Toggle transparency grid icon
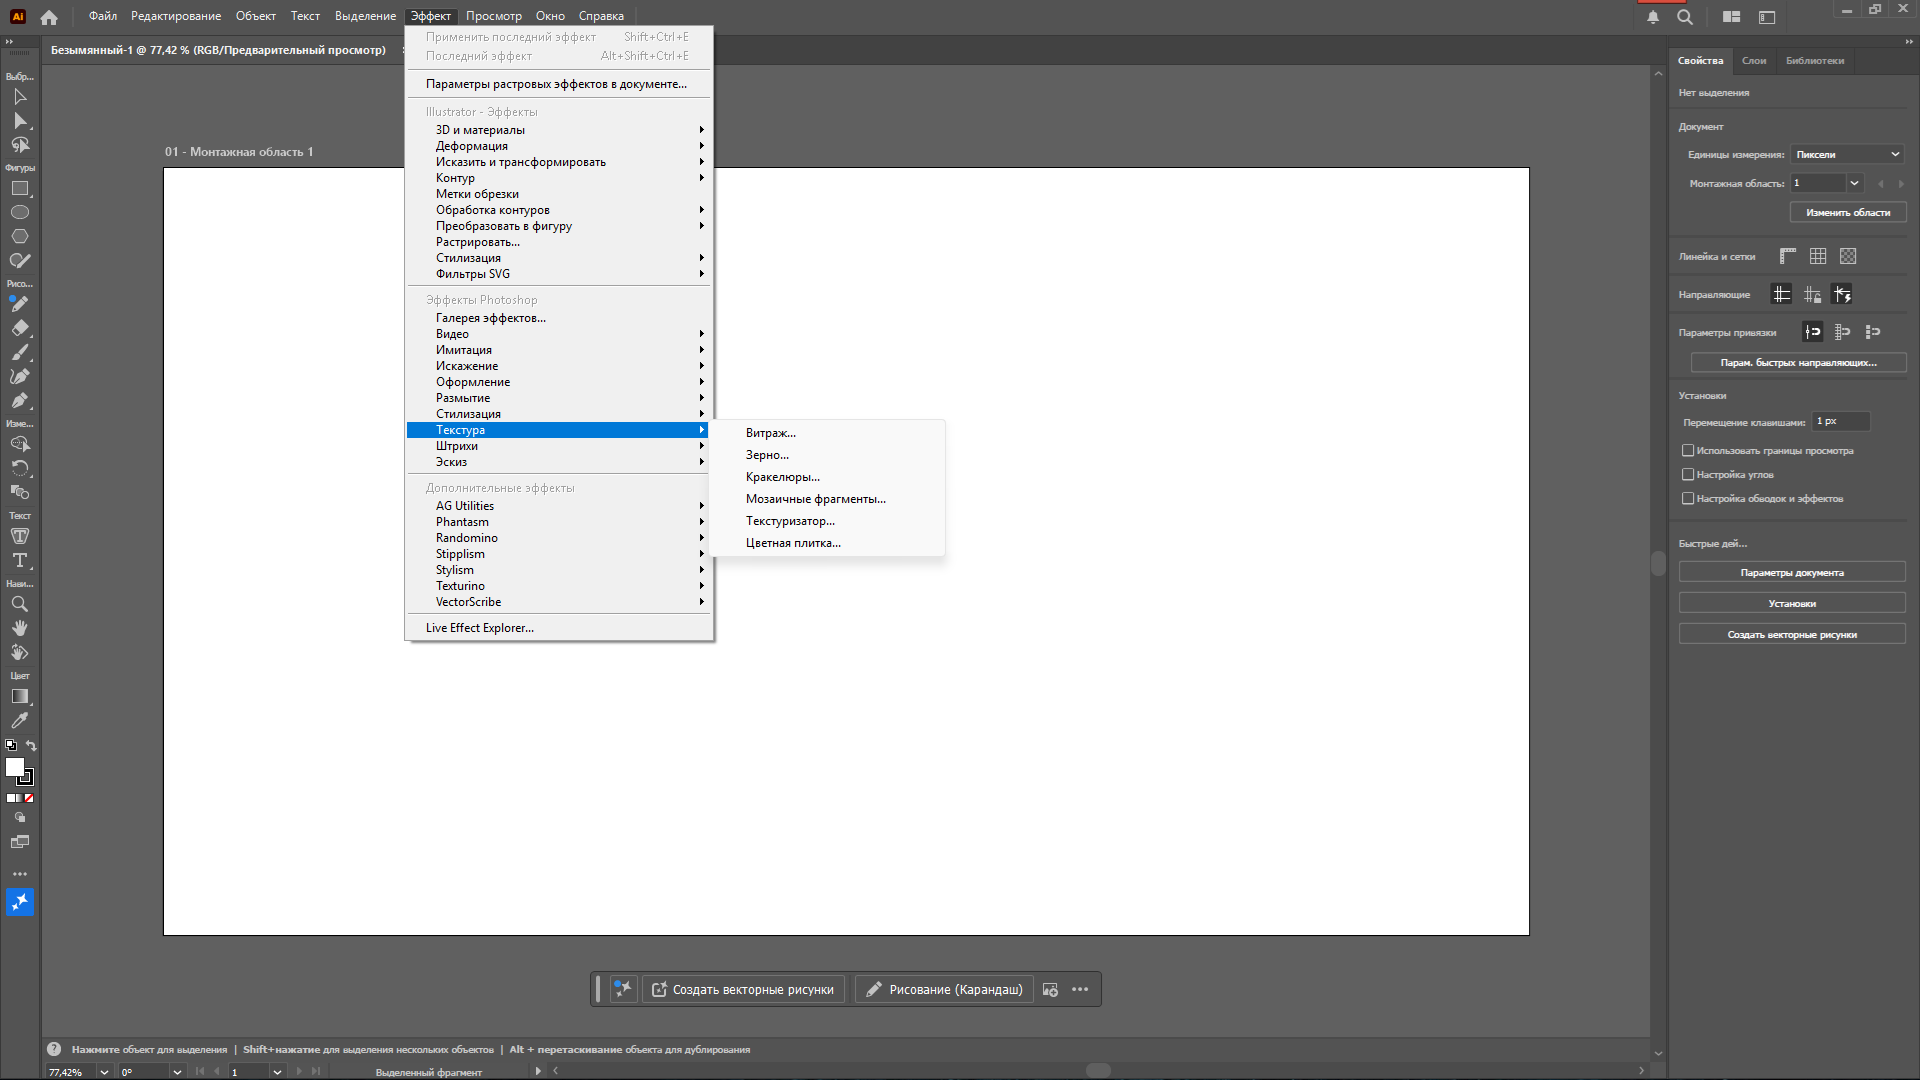This screenshot has width=1920, height=1080. pos(1848,256)
